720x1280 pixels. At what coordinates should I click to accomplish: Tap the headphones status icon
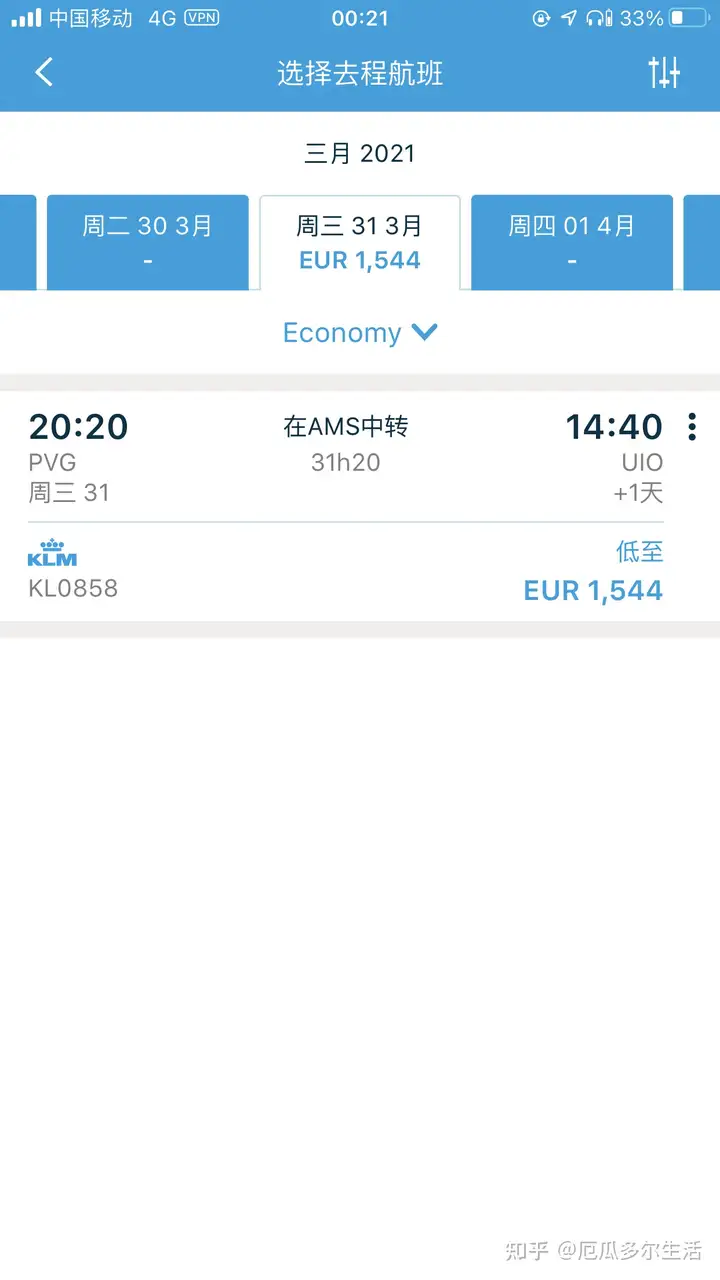pyautogui.click(x=599, y=18)
